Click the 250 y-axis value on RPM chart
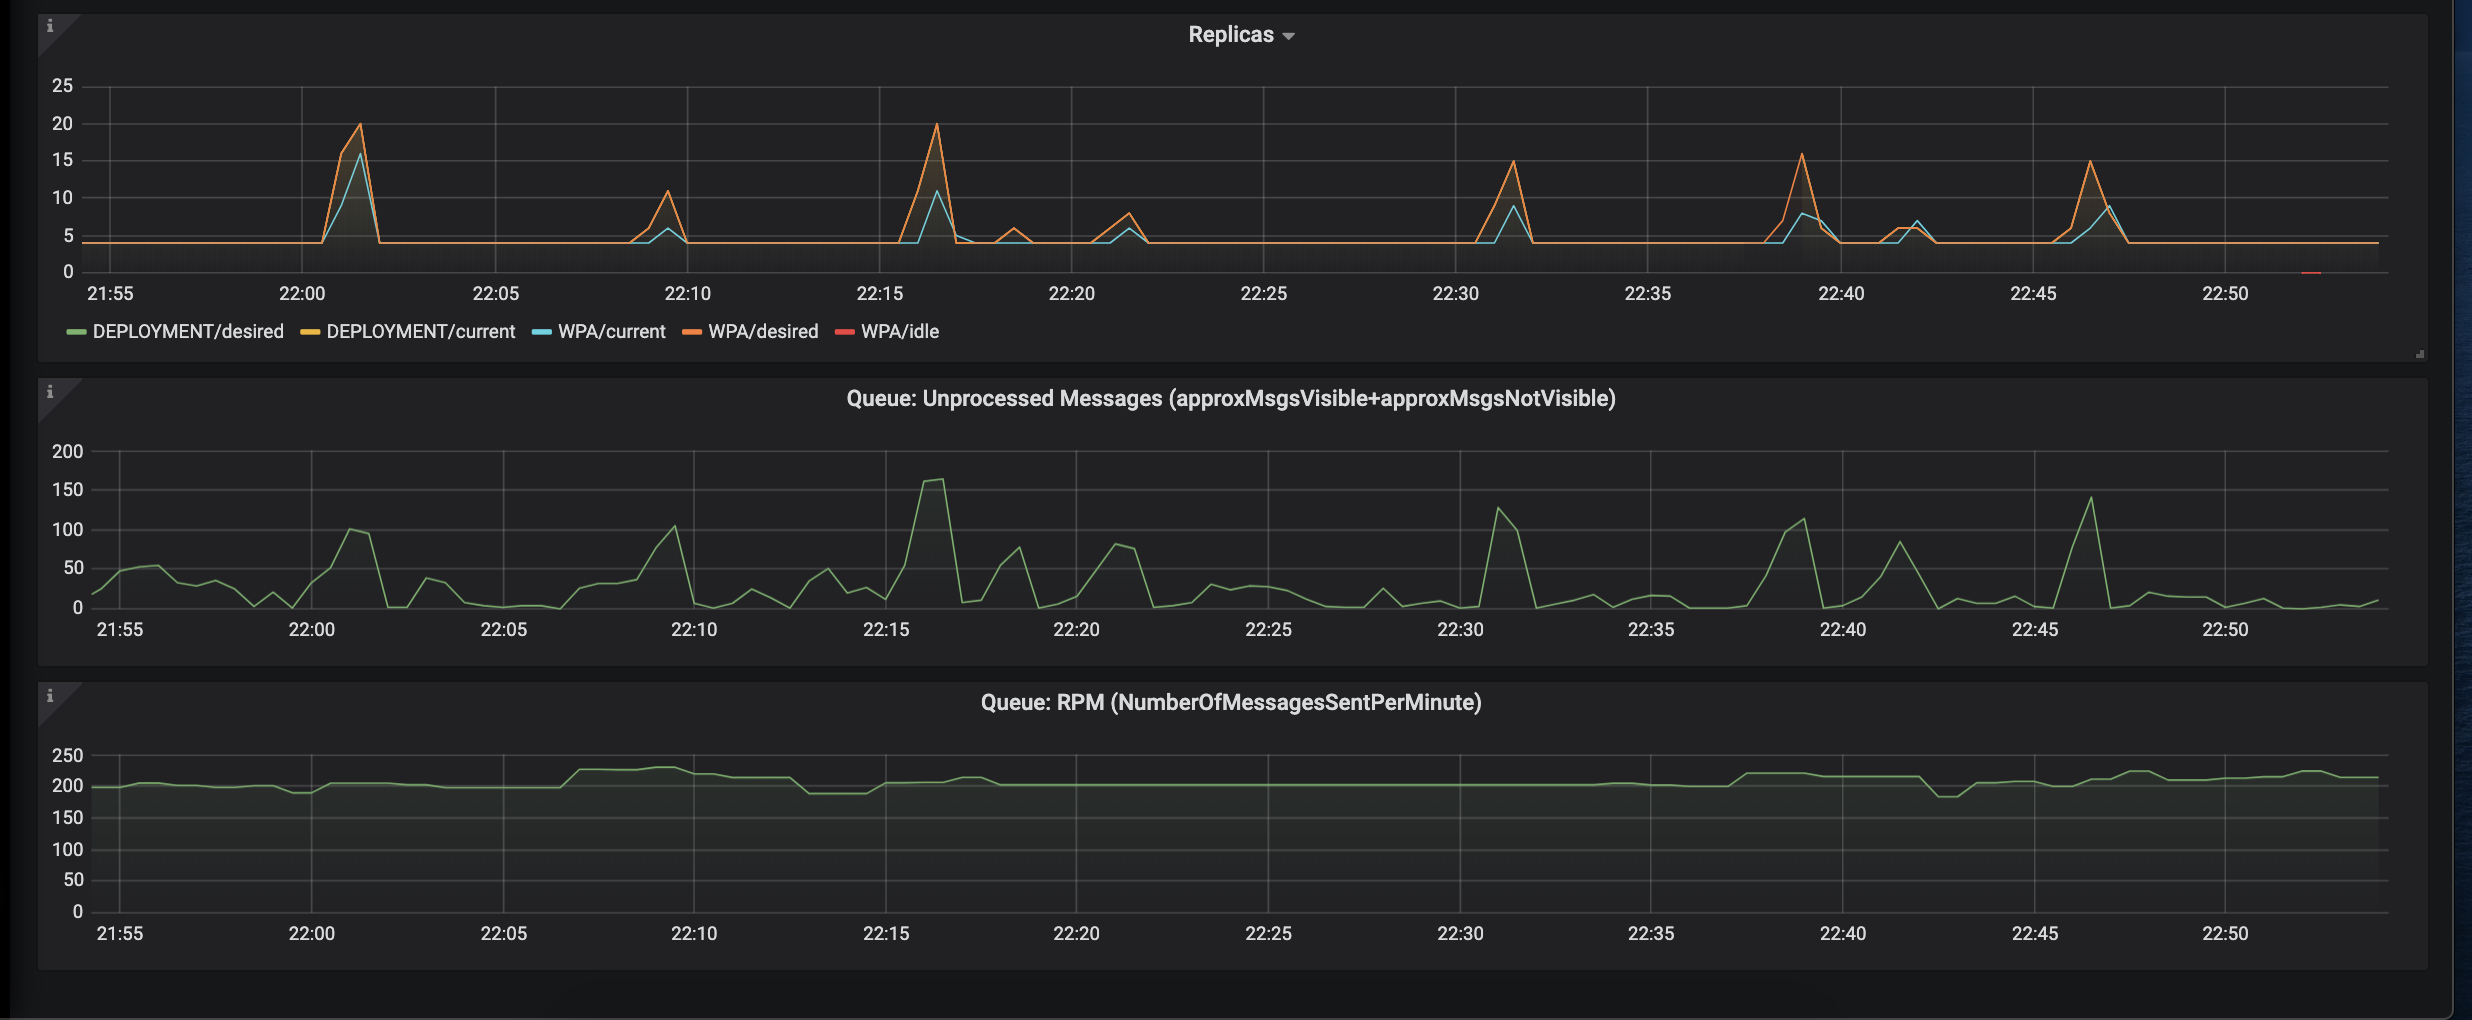 point(68,756)
